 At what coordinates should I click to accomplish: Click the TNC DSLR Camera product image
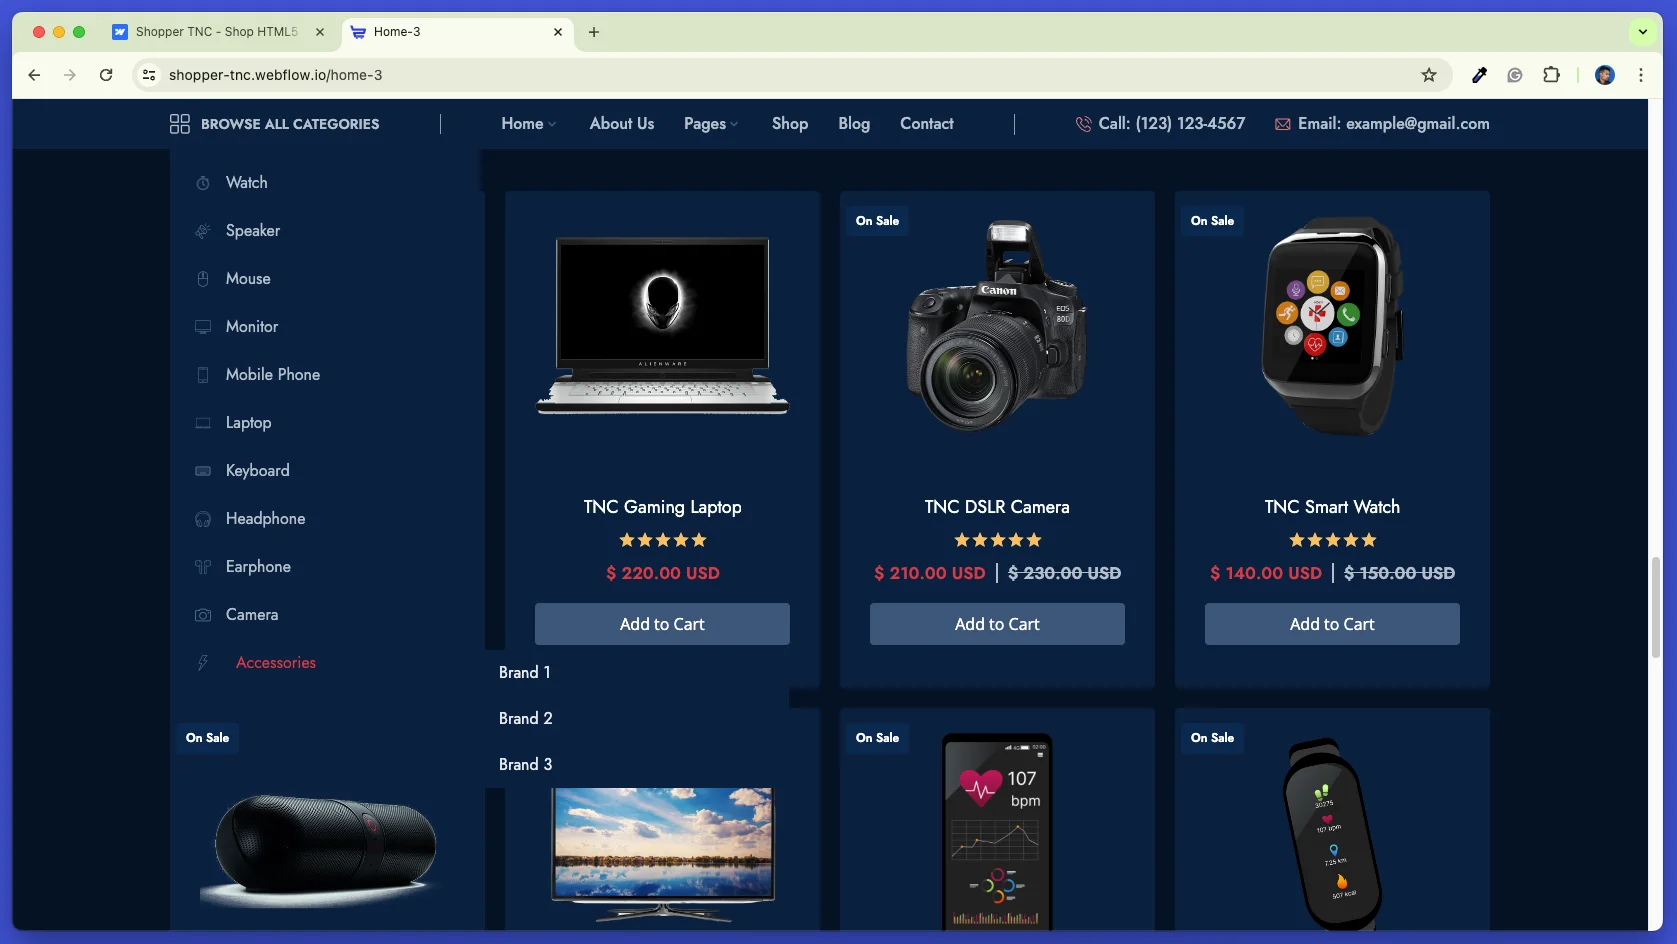(x=997, y=326)
